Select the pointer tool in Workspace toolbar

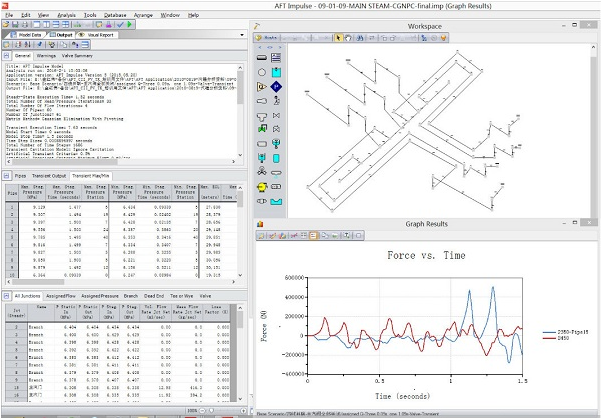click(340, 38)
